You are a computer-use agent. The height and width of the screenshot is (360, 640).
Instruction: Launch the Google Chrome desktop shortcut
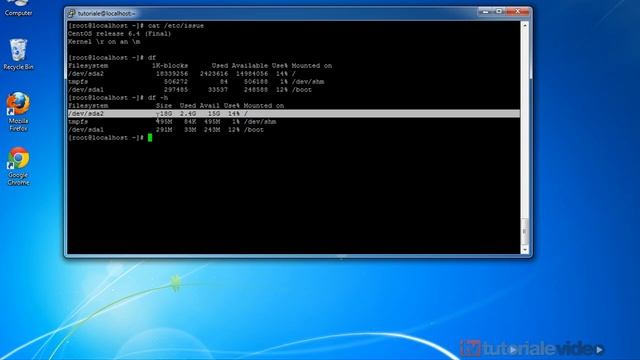click(18, 166)
